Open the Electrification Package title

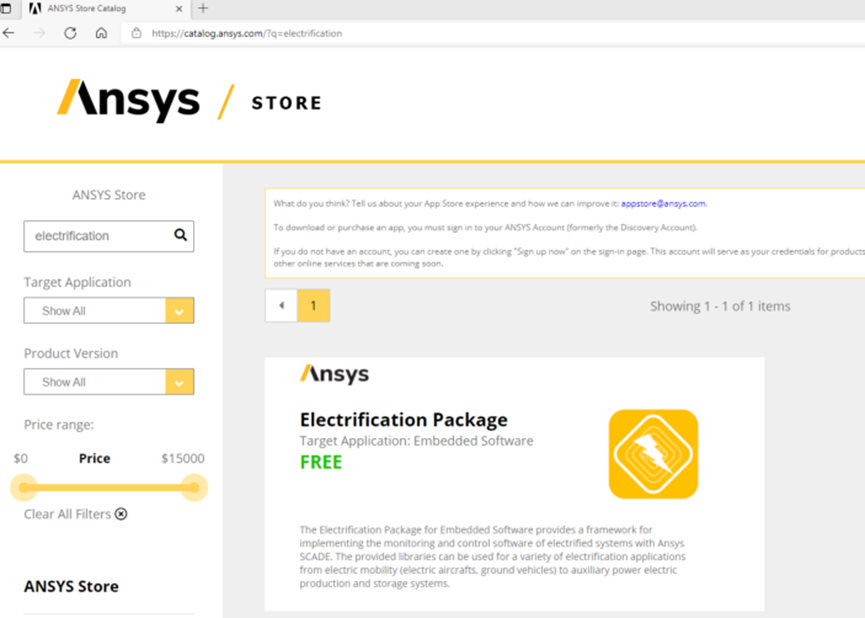402,419
